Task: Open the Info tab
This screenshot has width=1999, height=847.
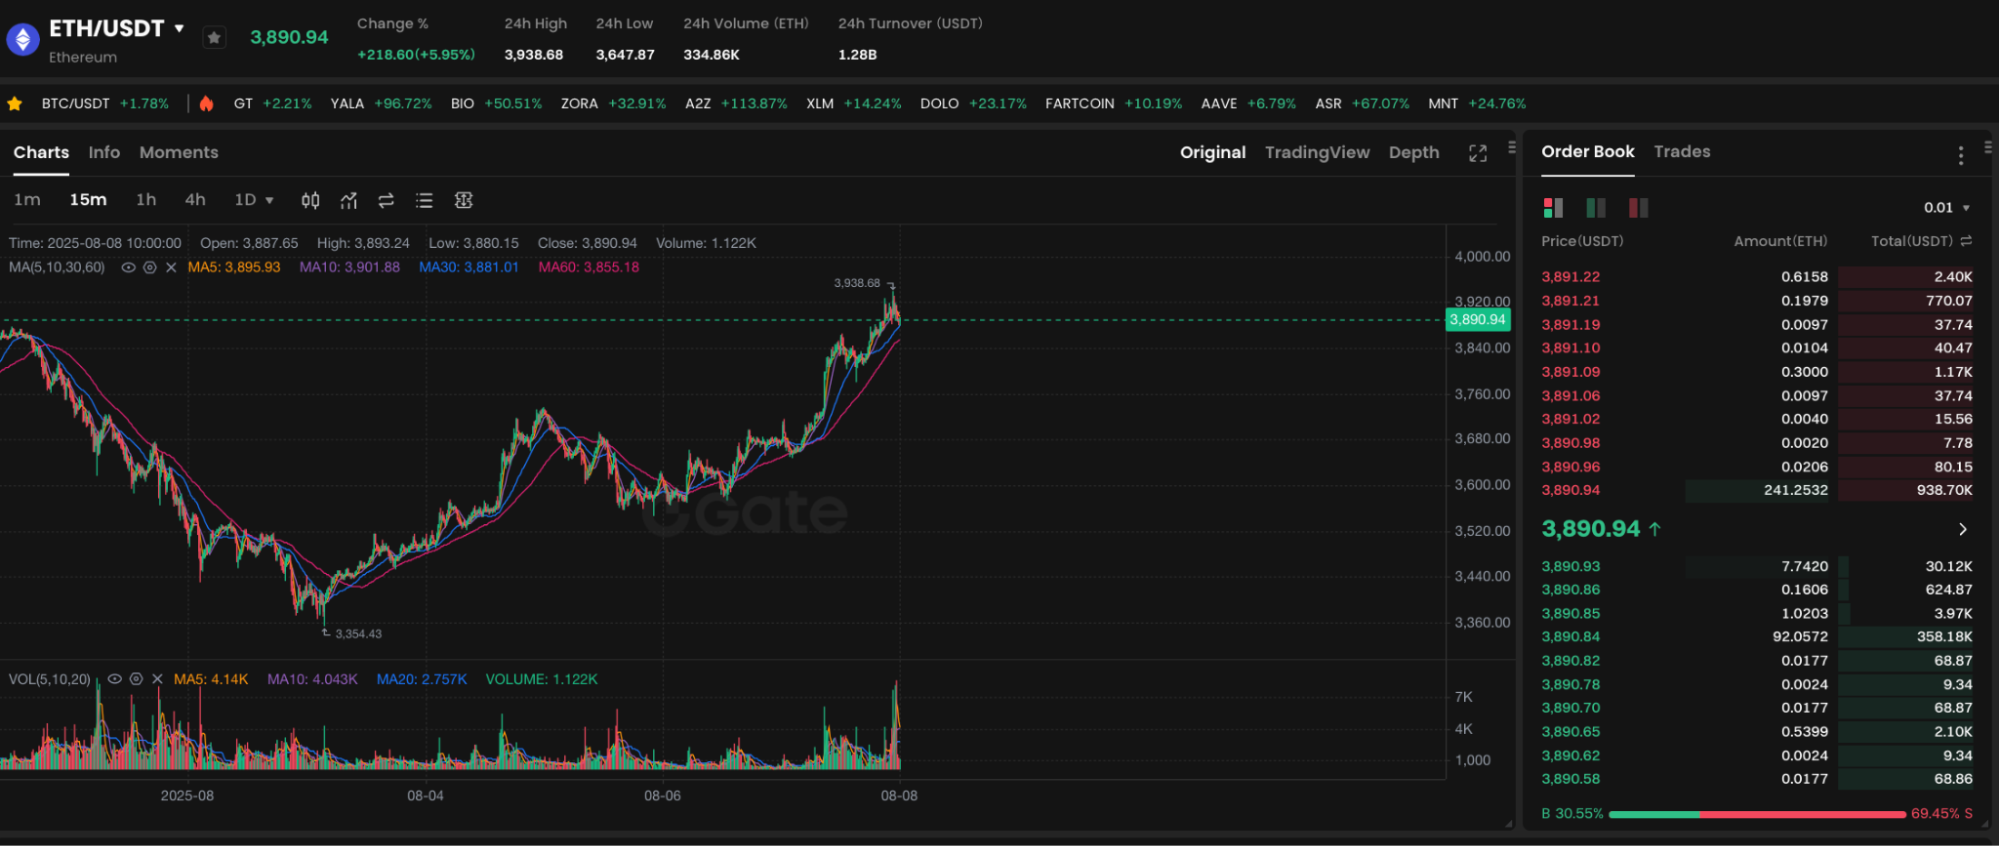Action: coord(104,153)
